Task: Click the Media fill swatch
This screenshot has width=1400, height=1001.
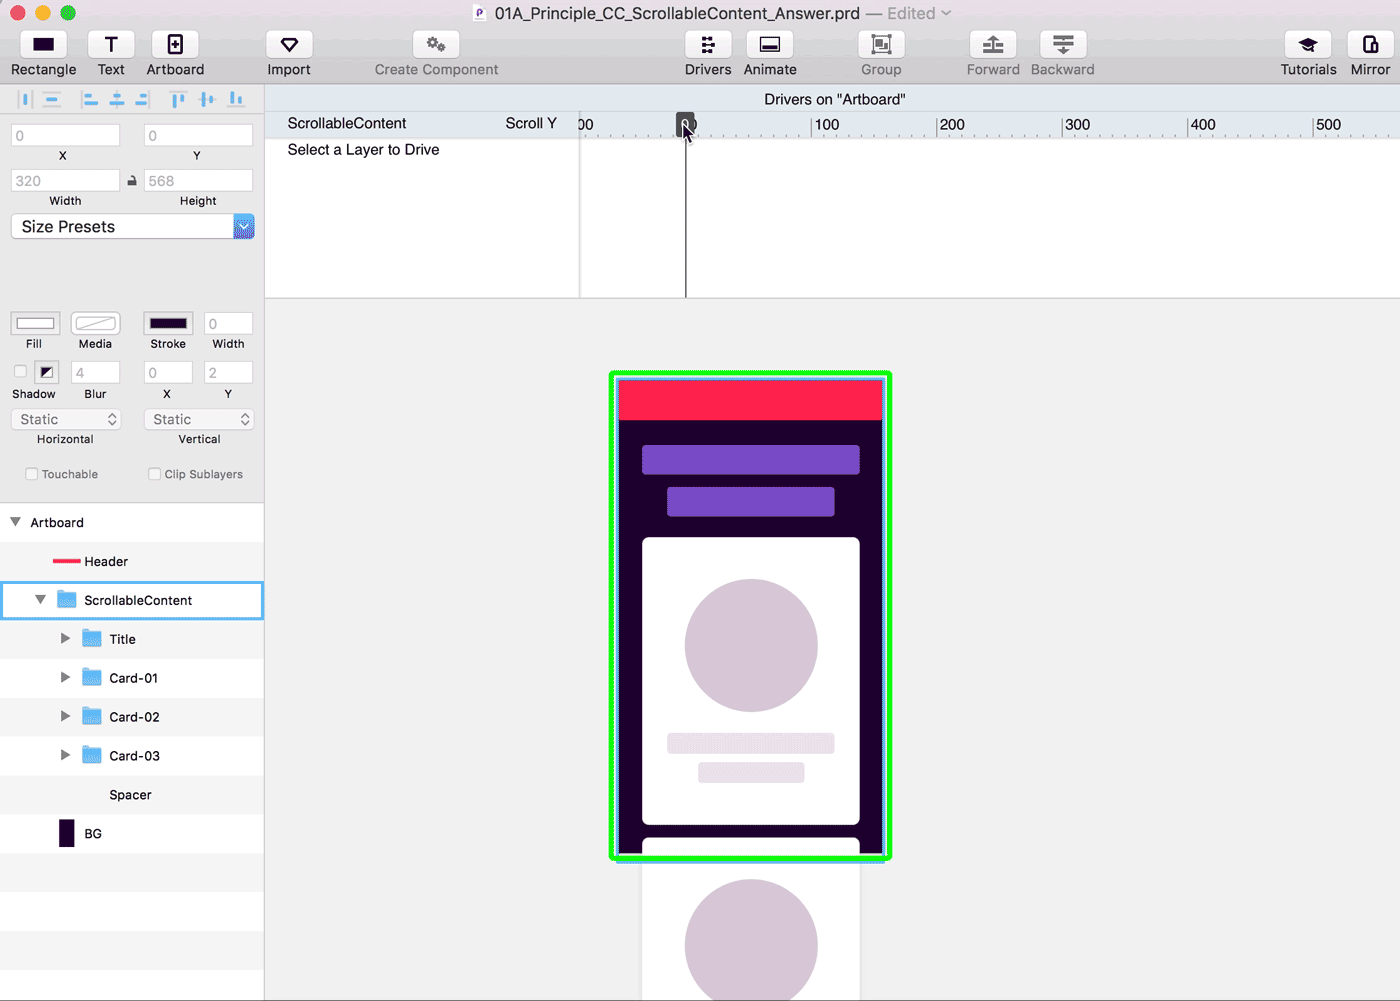Action: pos(96,323)
